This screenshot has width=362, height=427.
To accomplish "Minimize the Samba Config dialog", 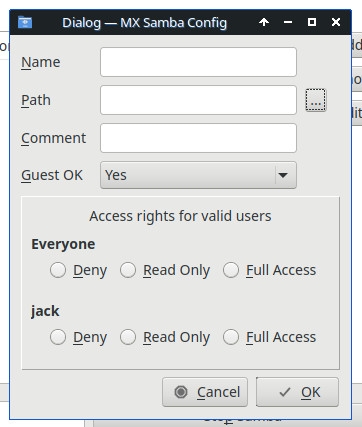I will click(288, 22).
